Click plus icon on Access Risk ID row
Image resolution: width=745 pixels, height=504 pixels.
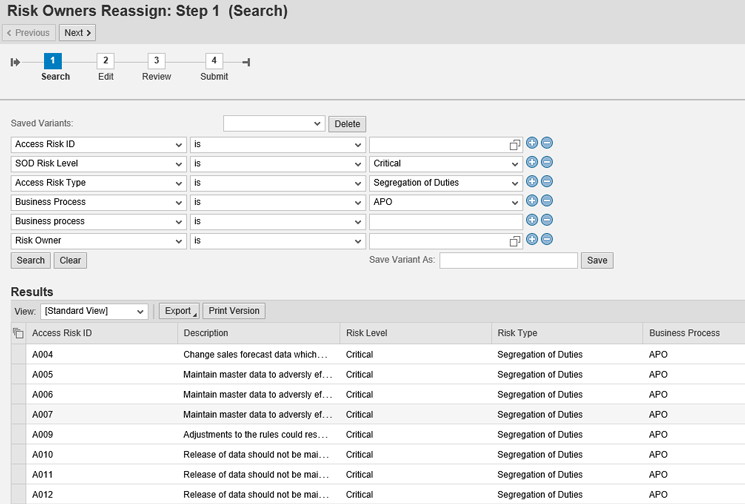coord(532,143)
